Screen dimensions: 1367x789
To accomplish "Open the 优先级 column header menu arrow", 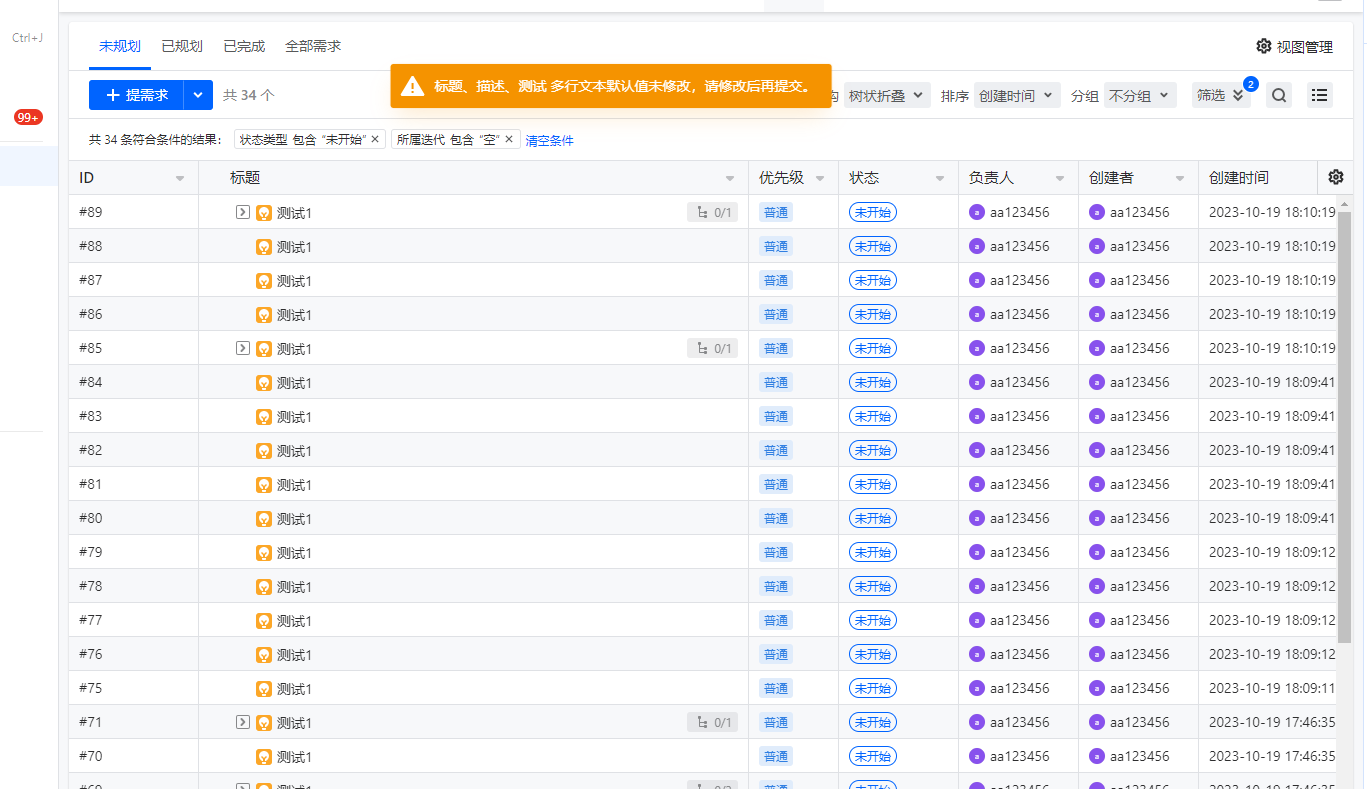I will coord(820,178).
